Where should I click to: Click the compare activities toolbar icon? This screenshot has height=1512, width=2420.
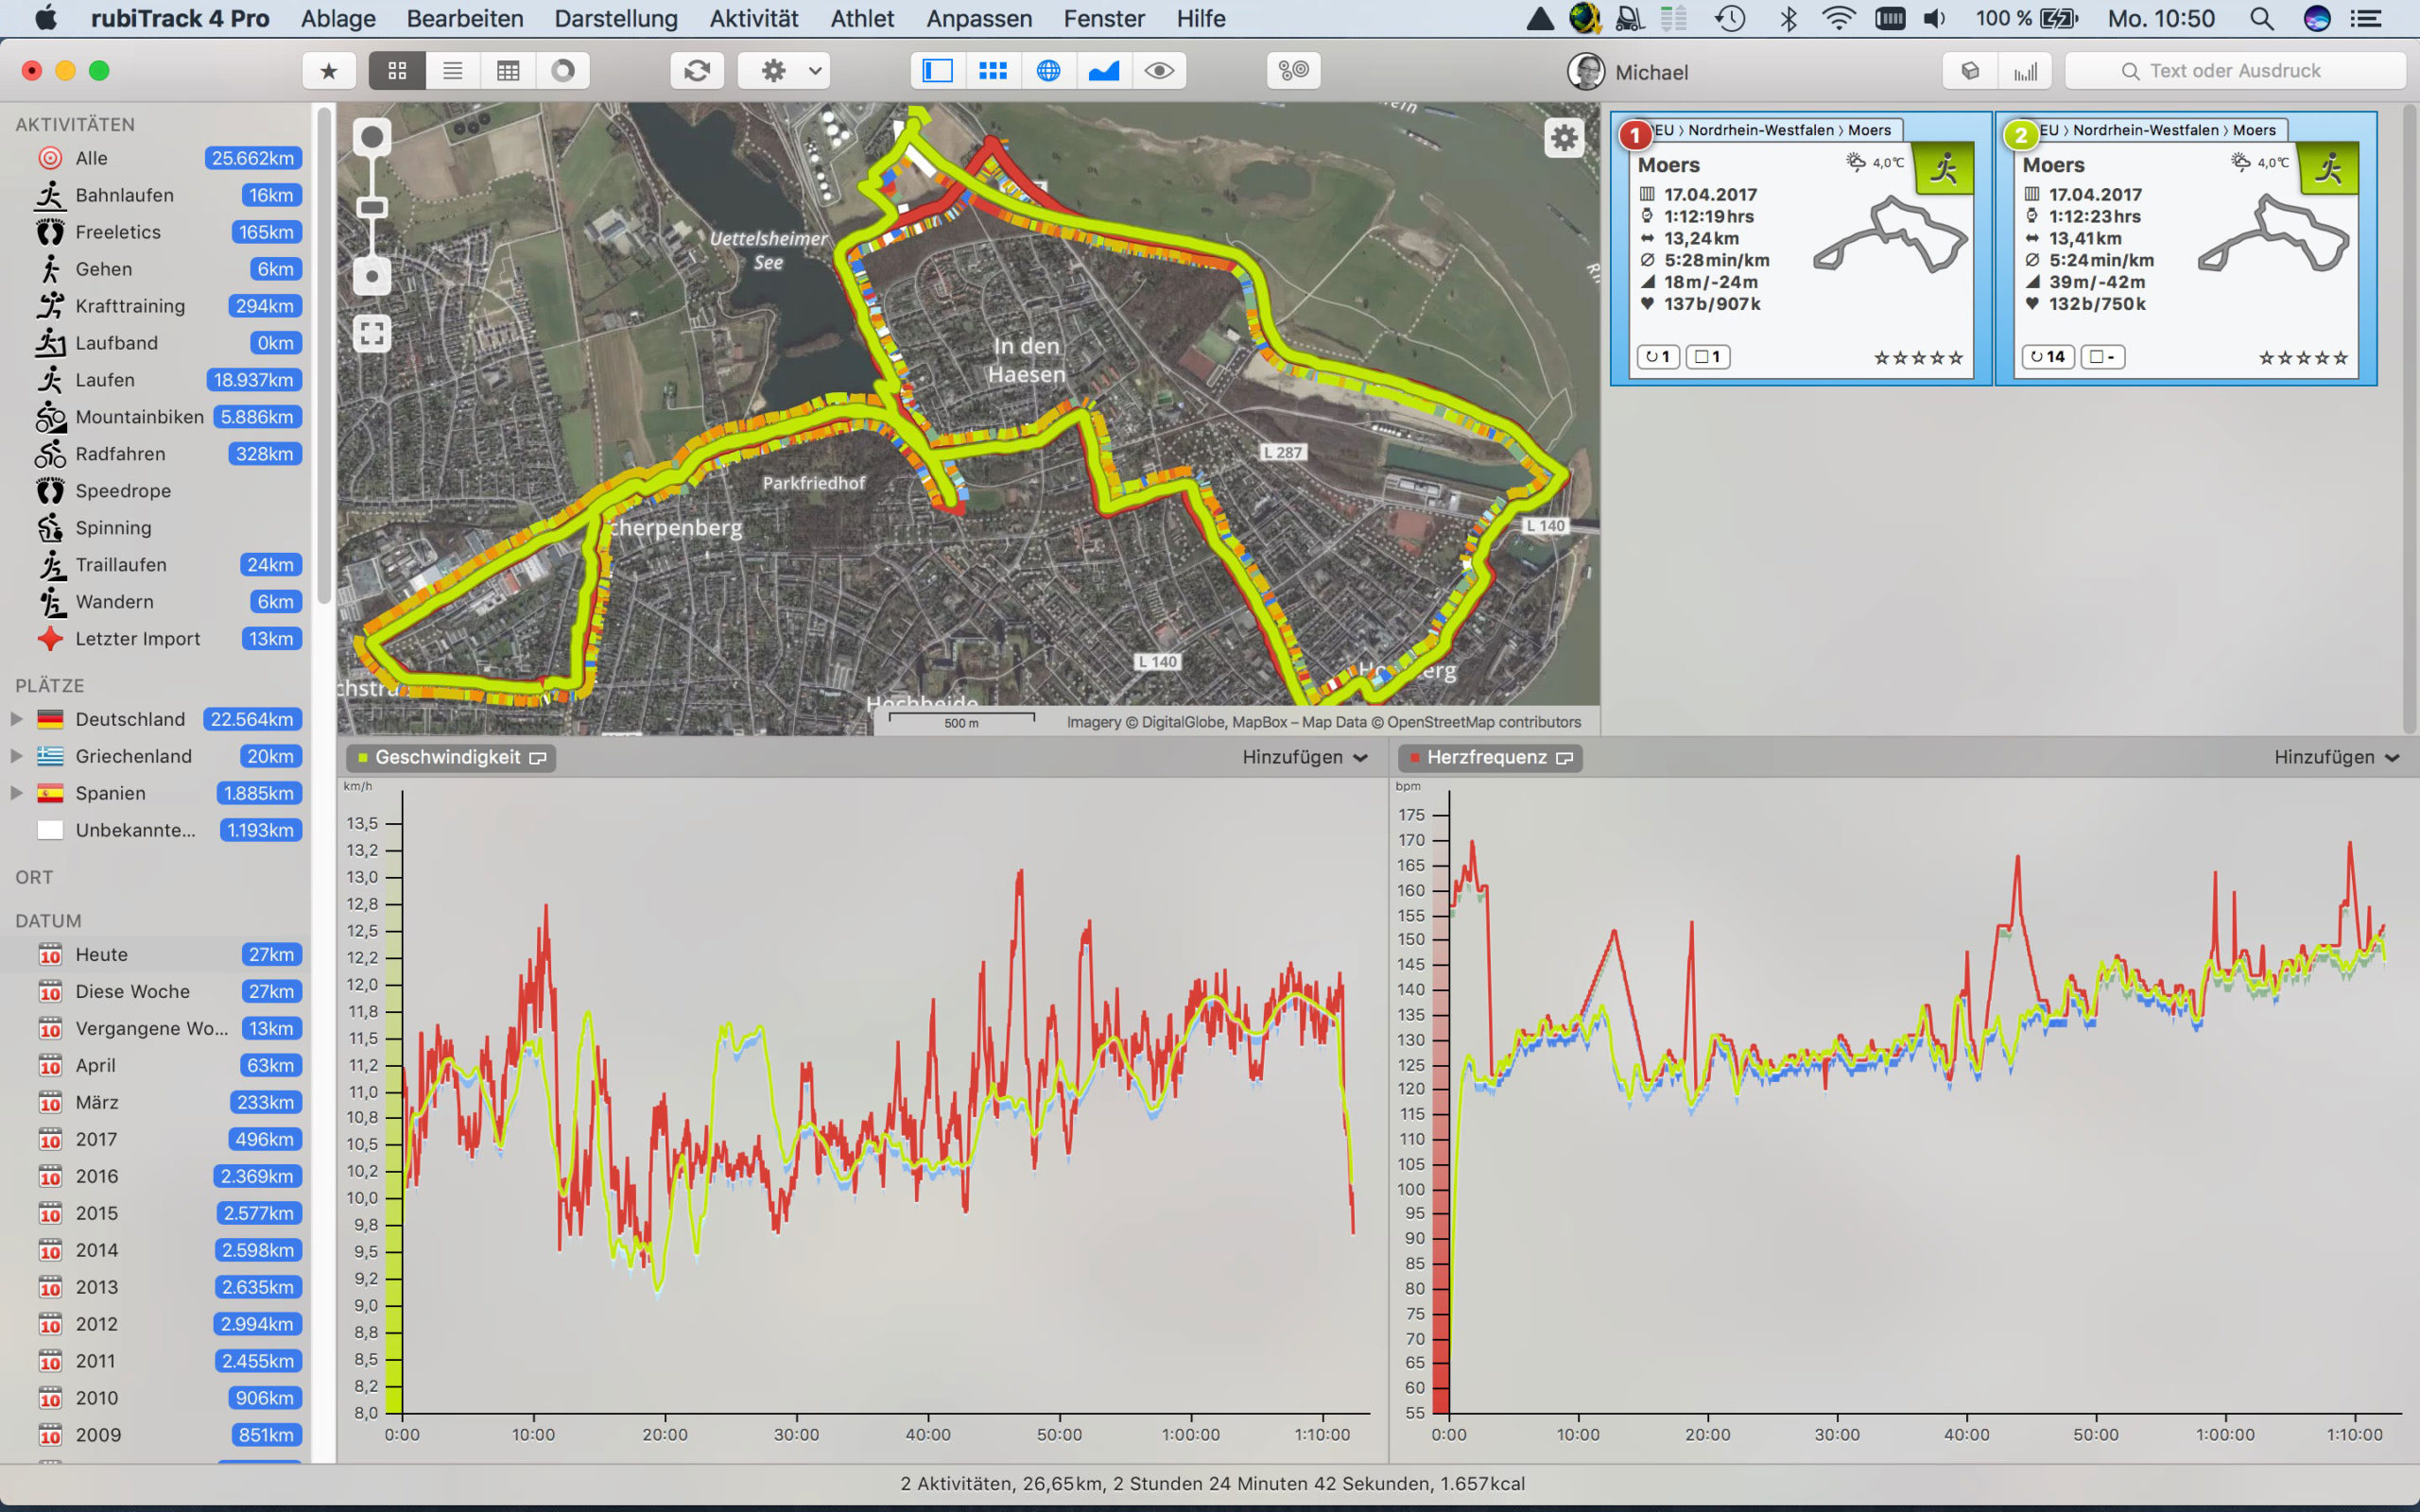[x=1294, y=71]
